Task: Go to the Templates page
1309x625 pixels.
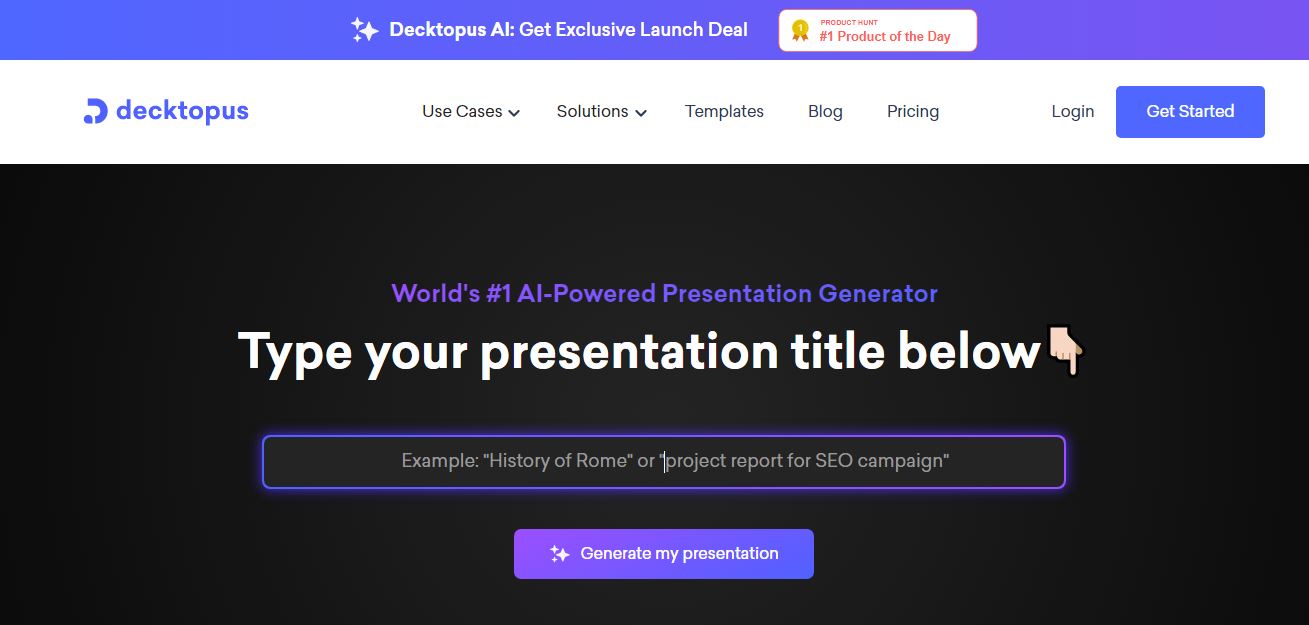Action: tap(724, 112)
